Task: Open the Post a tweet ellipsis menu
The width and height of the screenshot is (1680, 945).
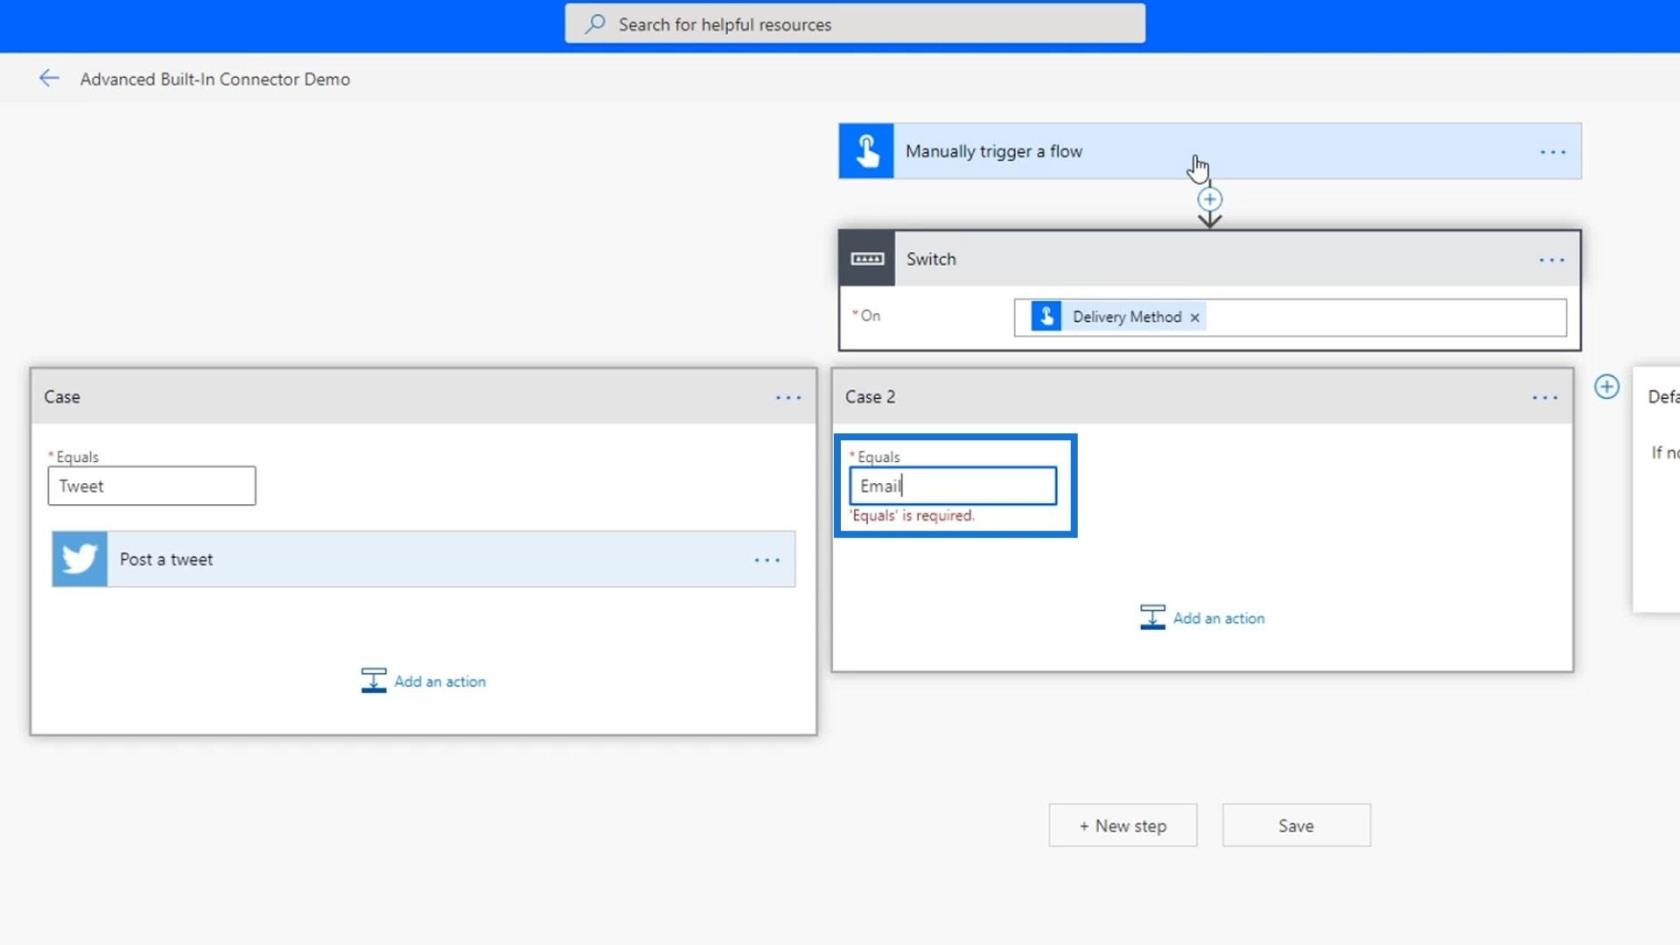Action: pyautogui.click(x=767, y=560)
